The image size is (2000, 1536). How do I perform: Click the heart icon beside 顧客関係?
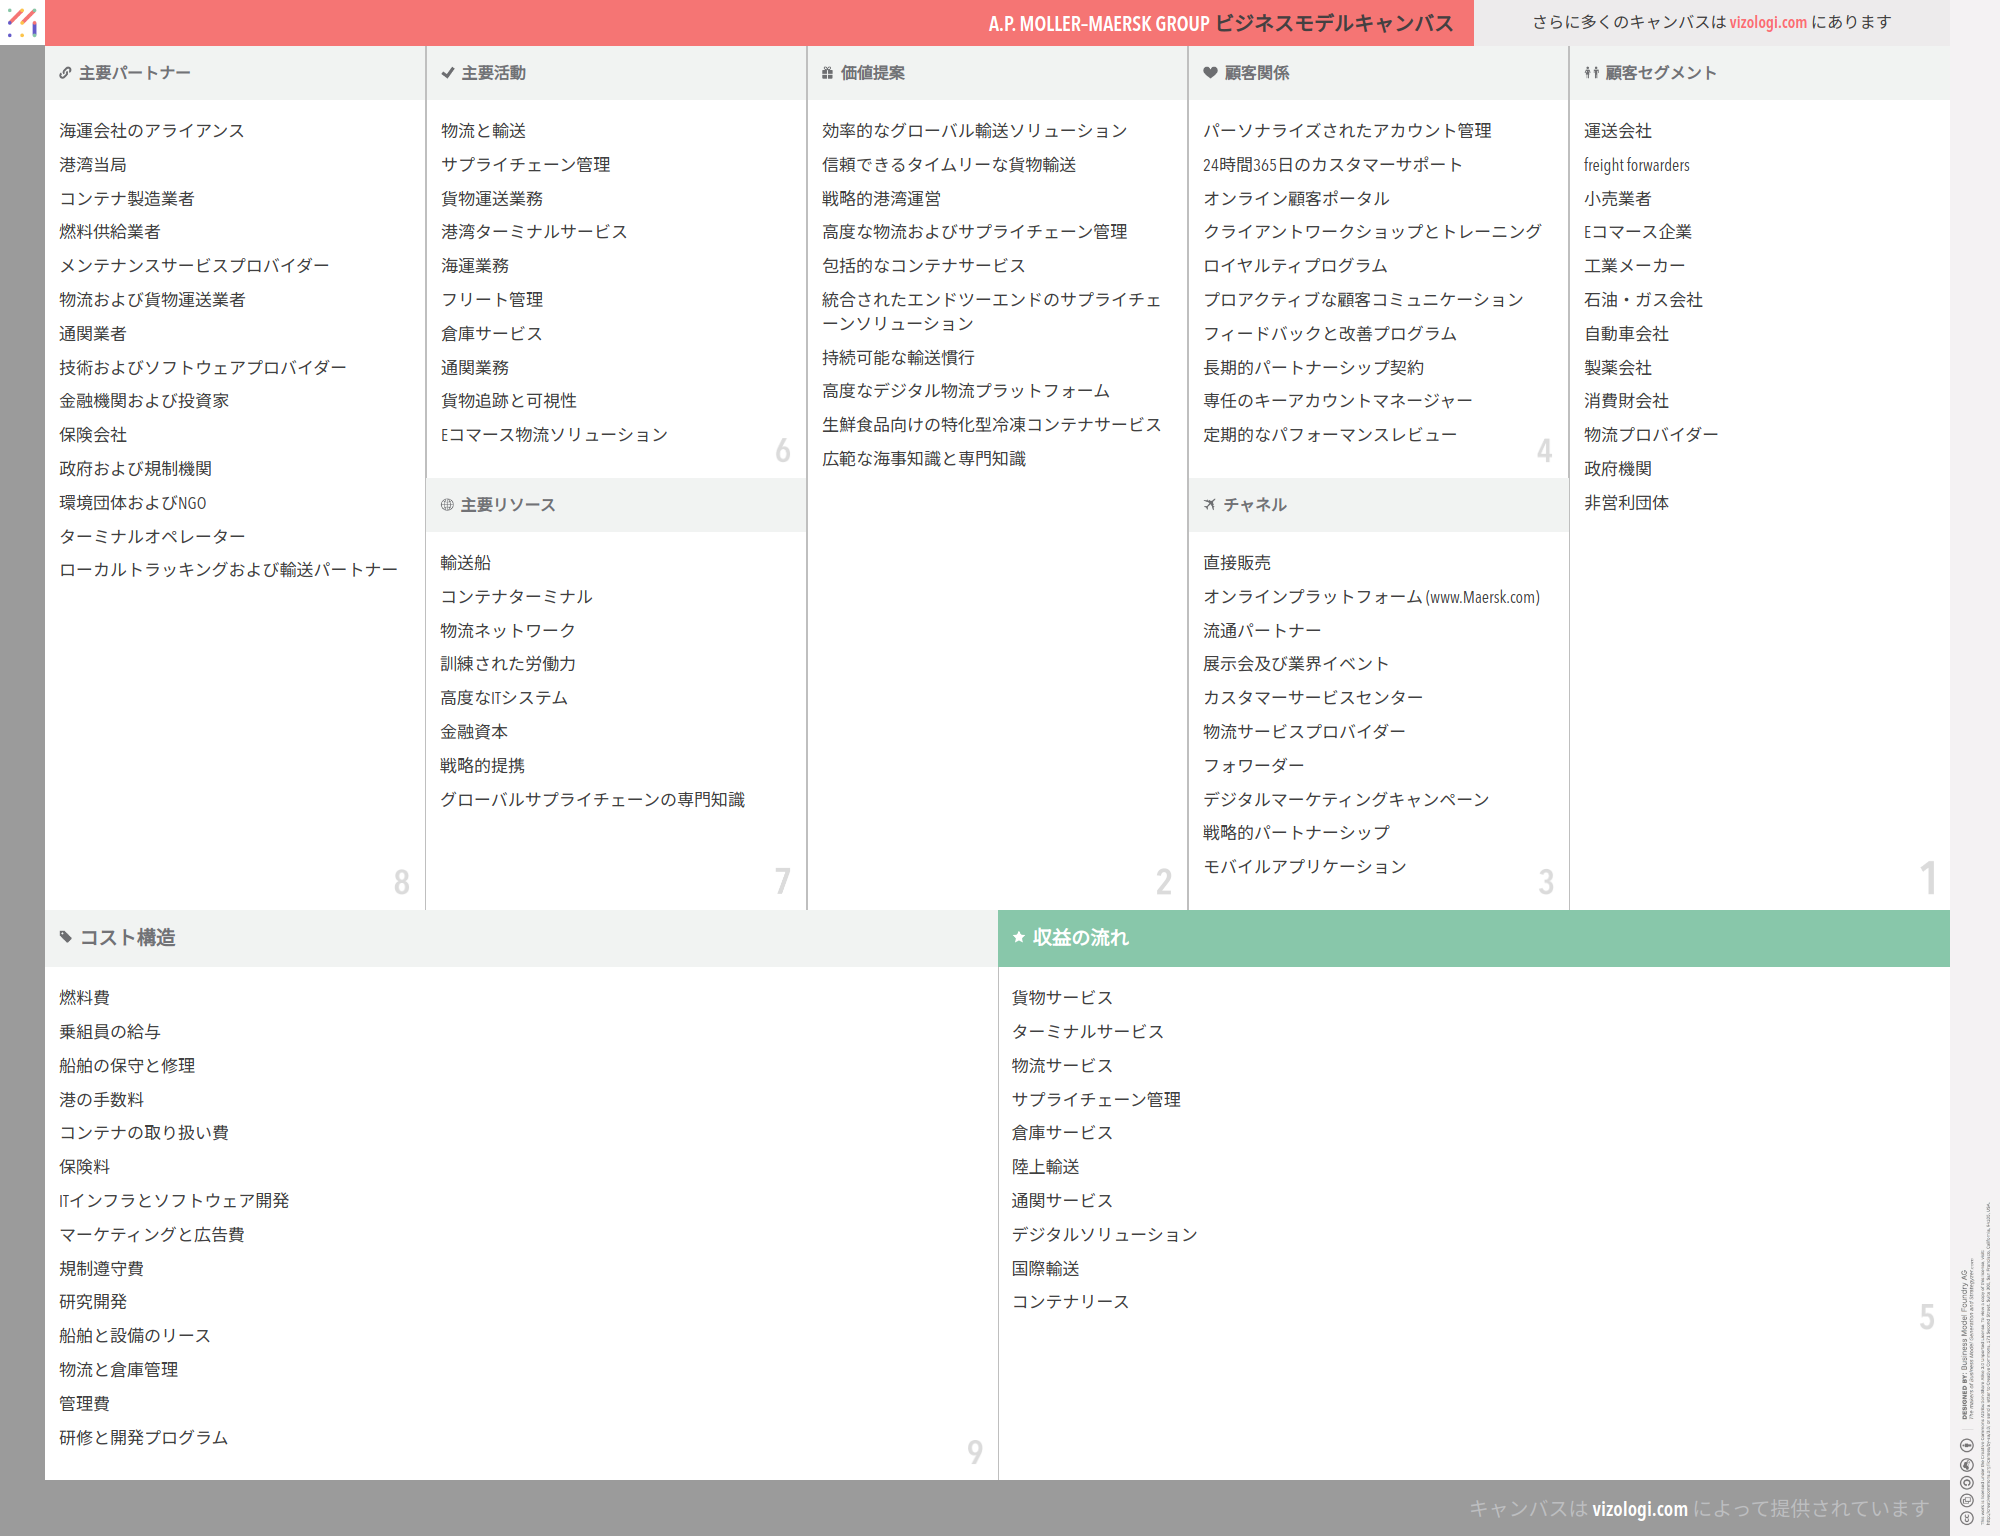tap(1210, 73)
